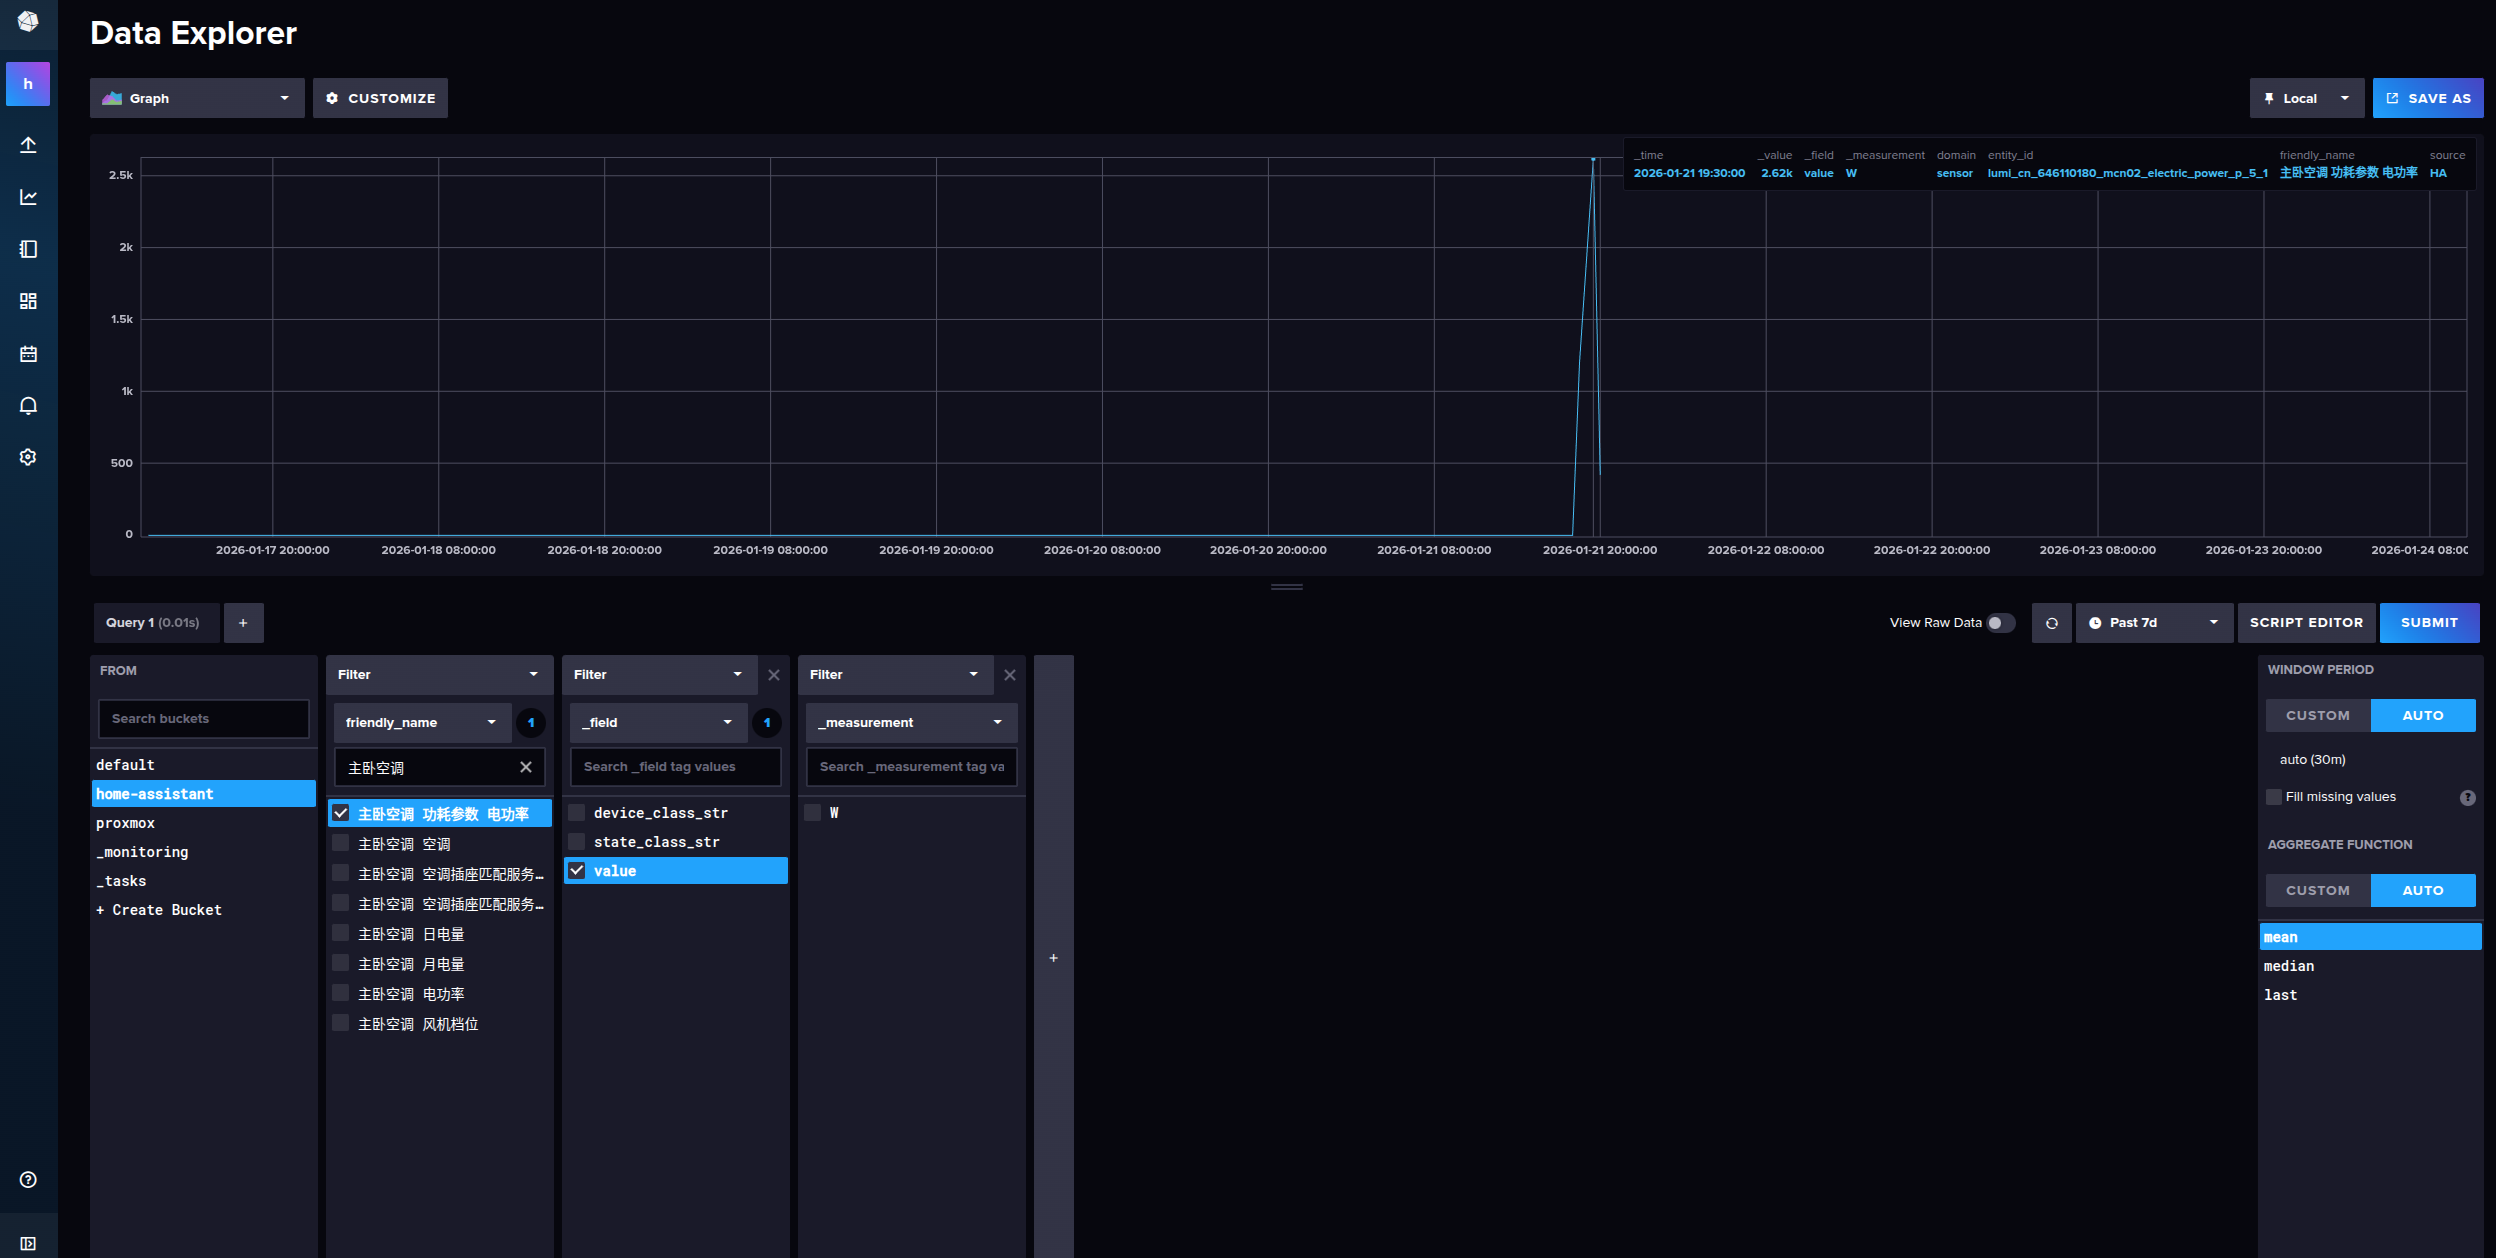
Task: Check the W measurement checkbox
Action: click(x=813, y=813)
